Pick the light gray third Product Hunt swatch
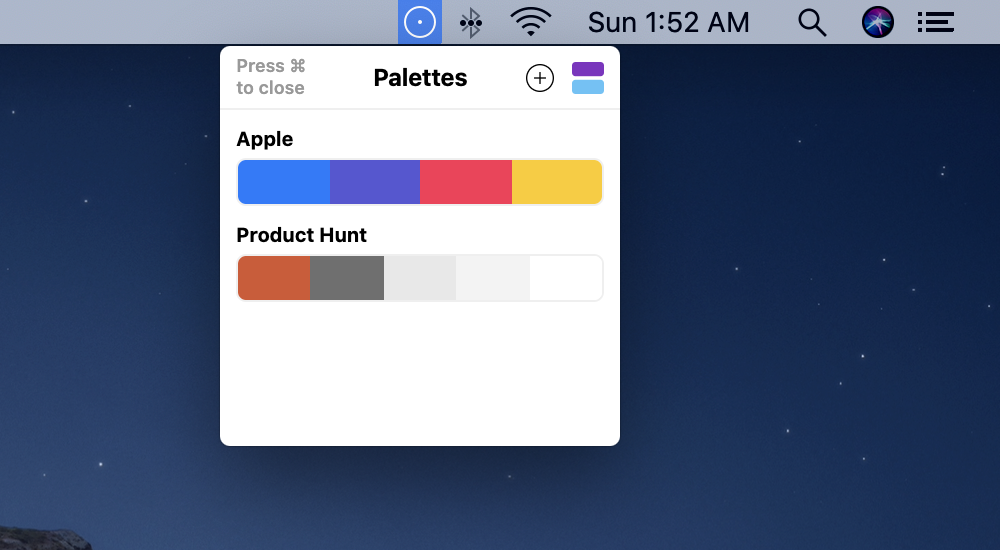 pyautogui.click(x=420, y=278)
